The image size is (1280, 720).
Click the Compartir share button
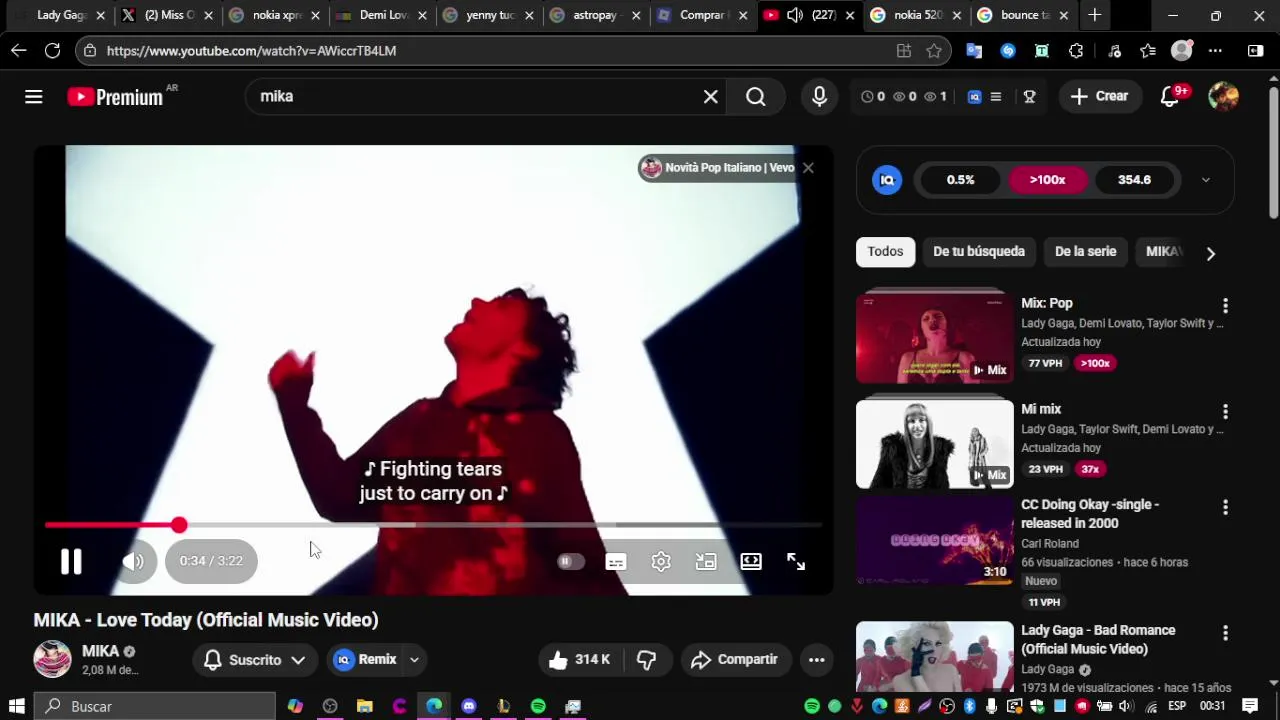coord(735,659)
